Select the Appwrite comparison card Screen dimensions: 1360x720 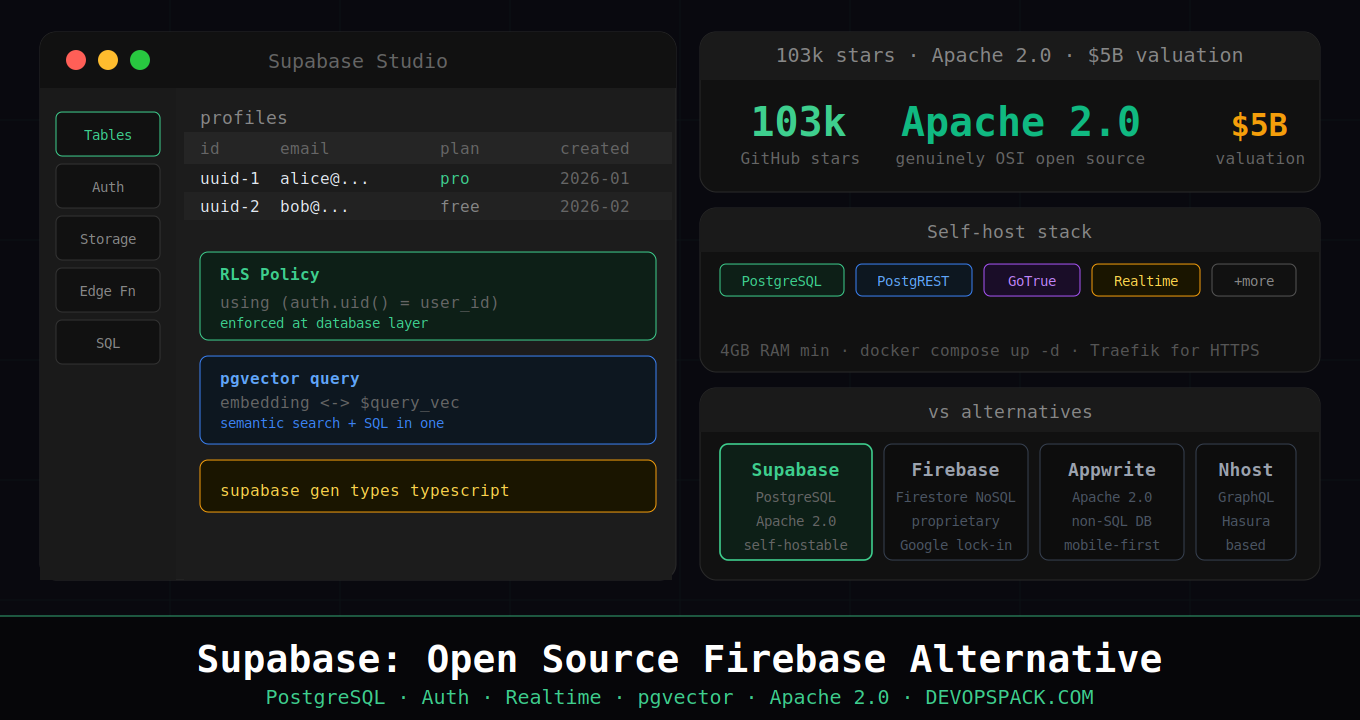click(x=1112, y=502)
